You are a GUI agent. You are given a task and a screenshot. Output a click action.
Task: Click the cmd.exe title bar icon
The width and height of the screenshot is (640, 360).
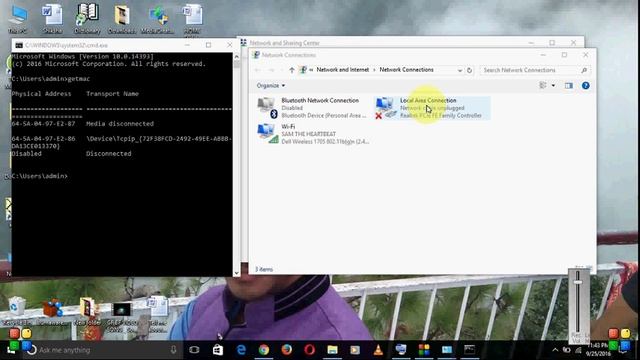[19, 45]
